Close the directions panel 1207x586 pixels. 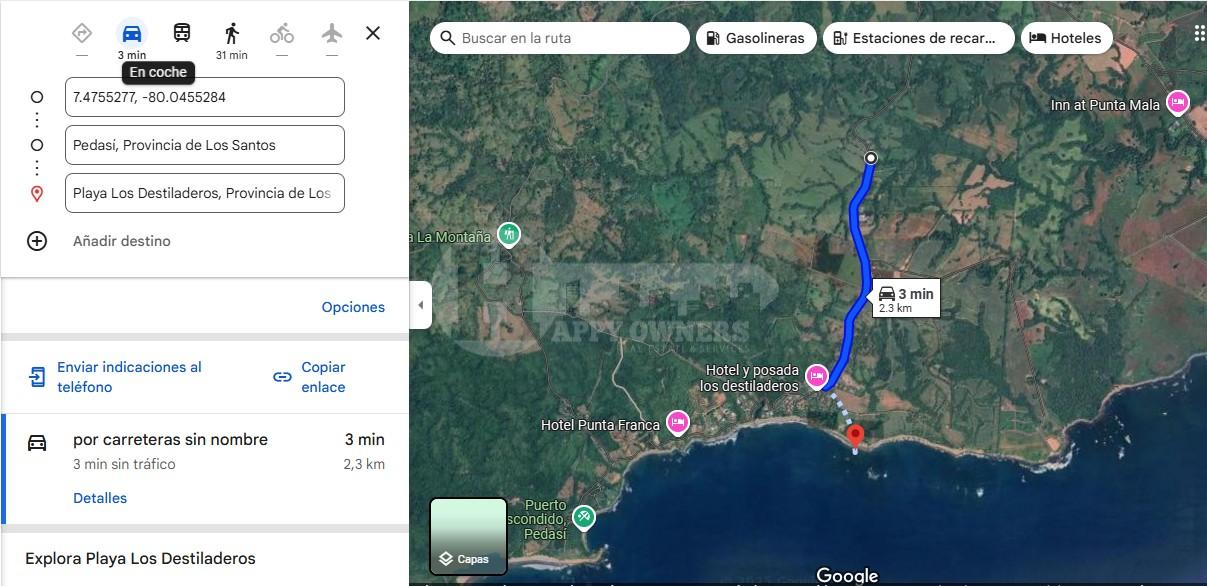[373, 33]
